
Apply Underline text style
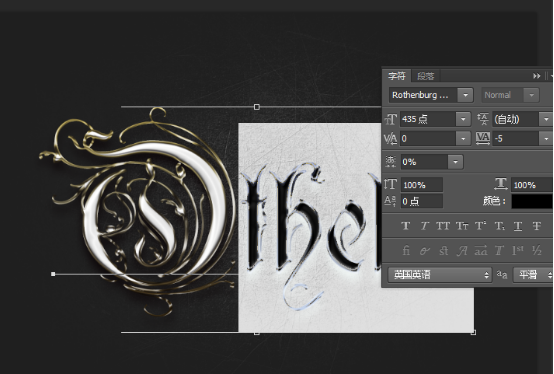(x=518, y=226)
